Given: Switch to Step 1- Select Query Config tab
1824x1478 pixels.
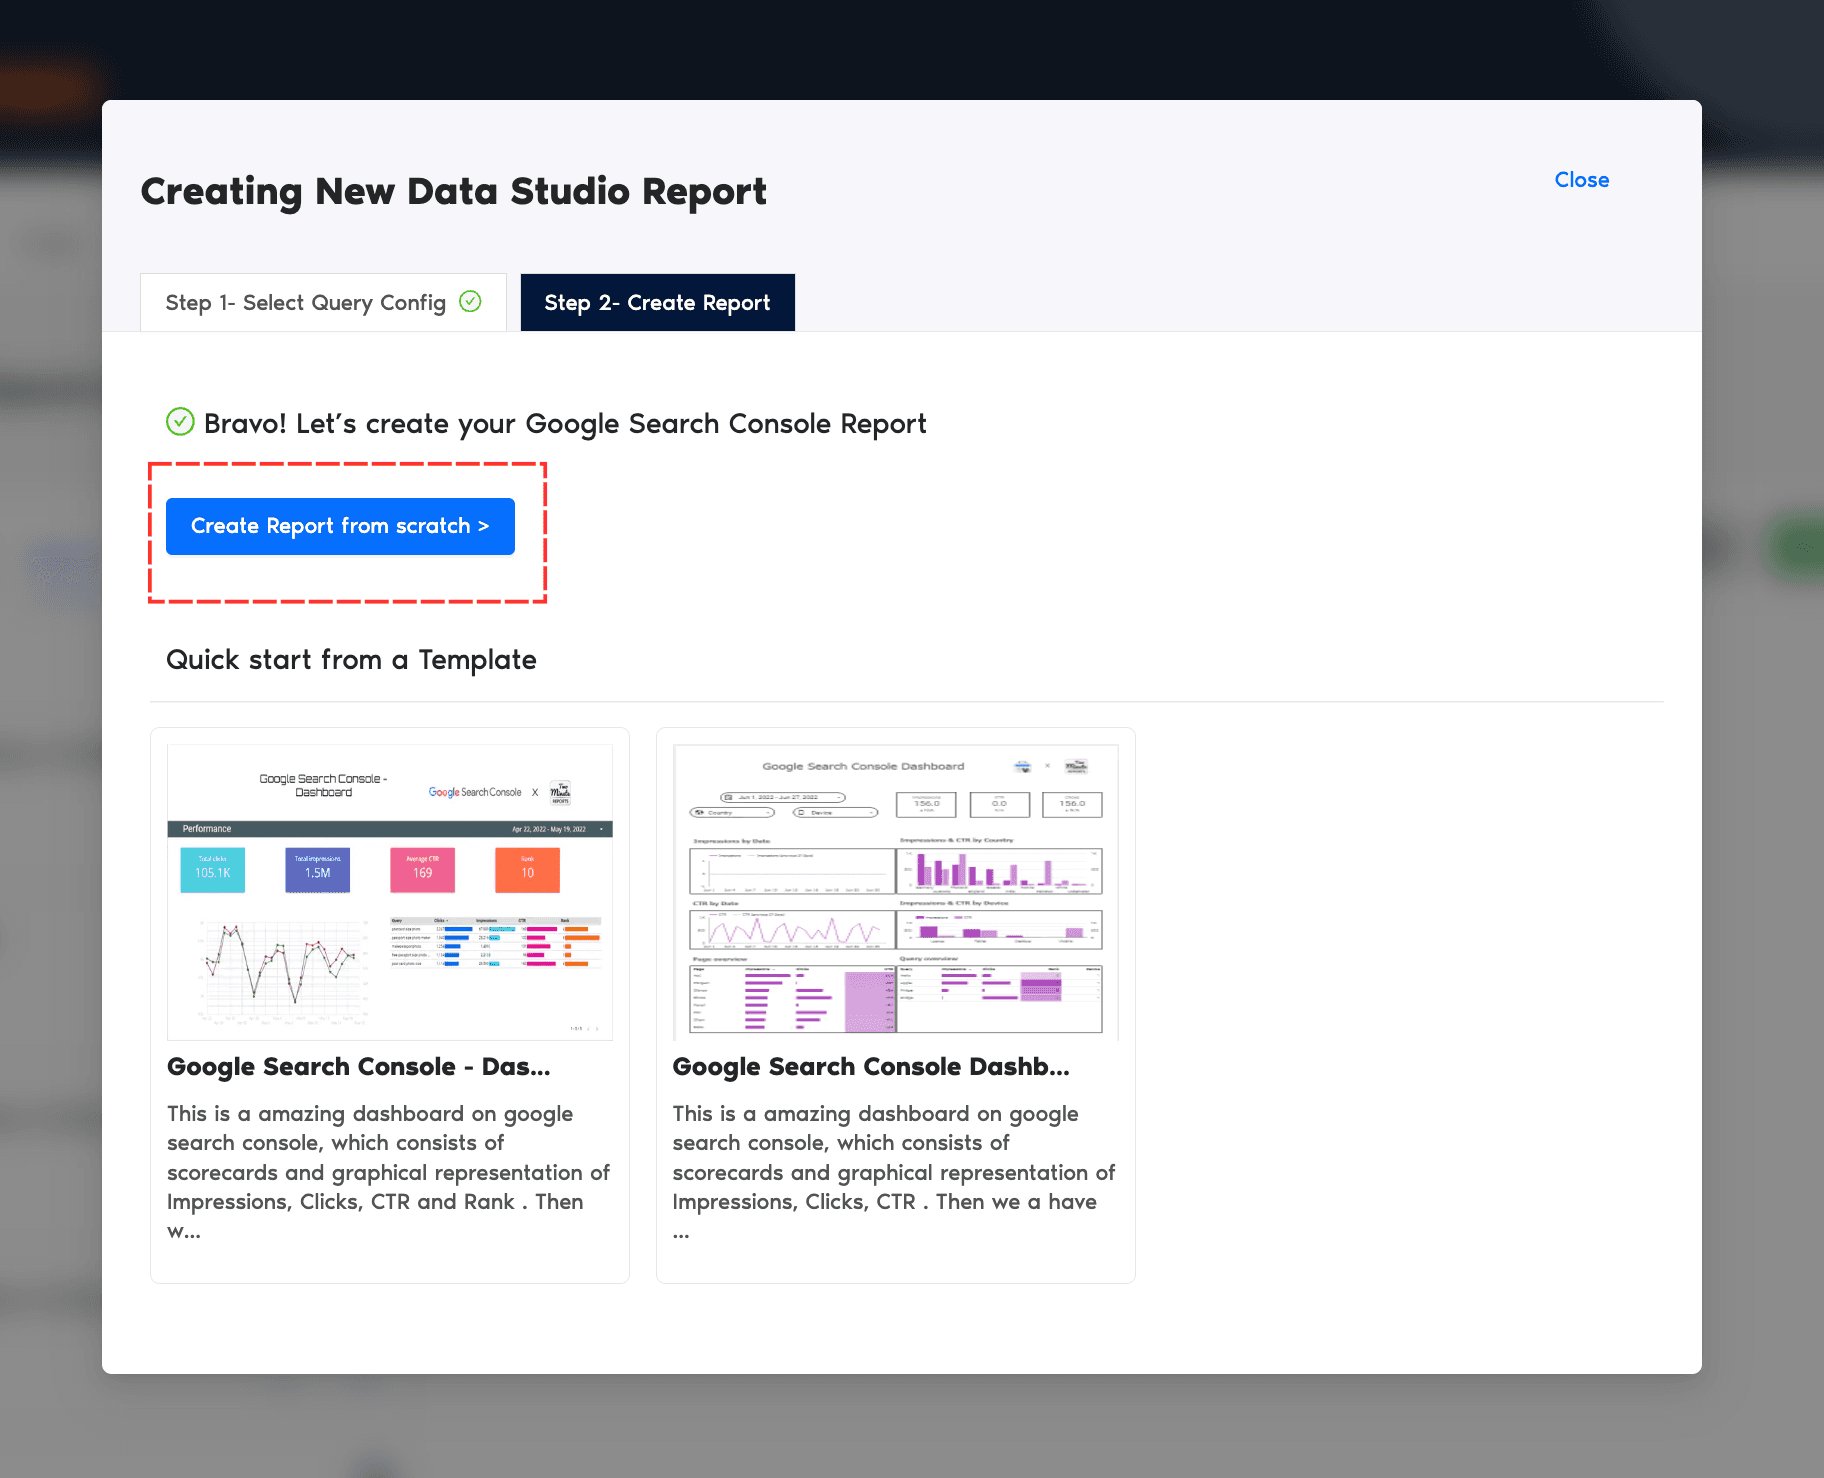Looking at the screenshot, I should pos(322,303).
